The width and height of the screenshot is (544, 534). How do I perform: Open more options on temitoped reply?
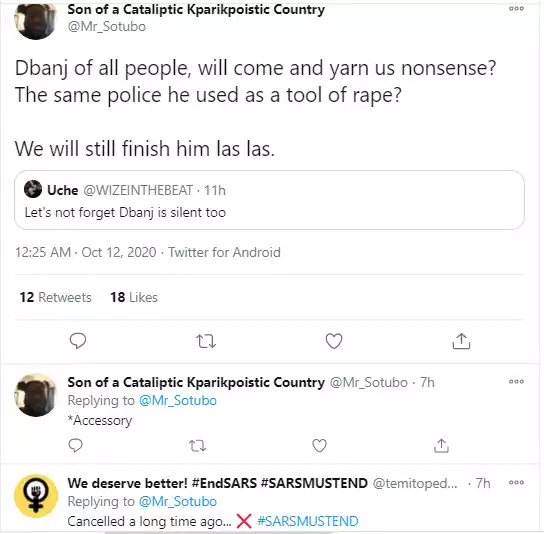(516, 482)
